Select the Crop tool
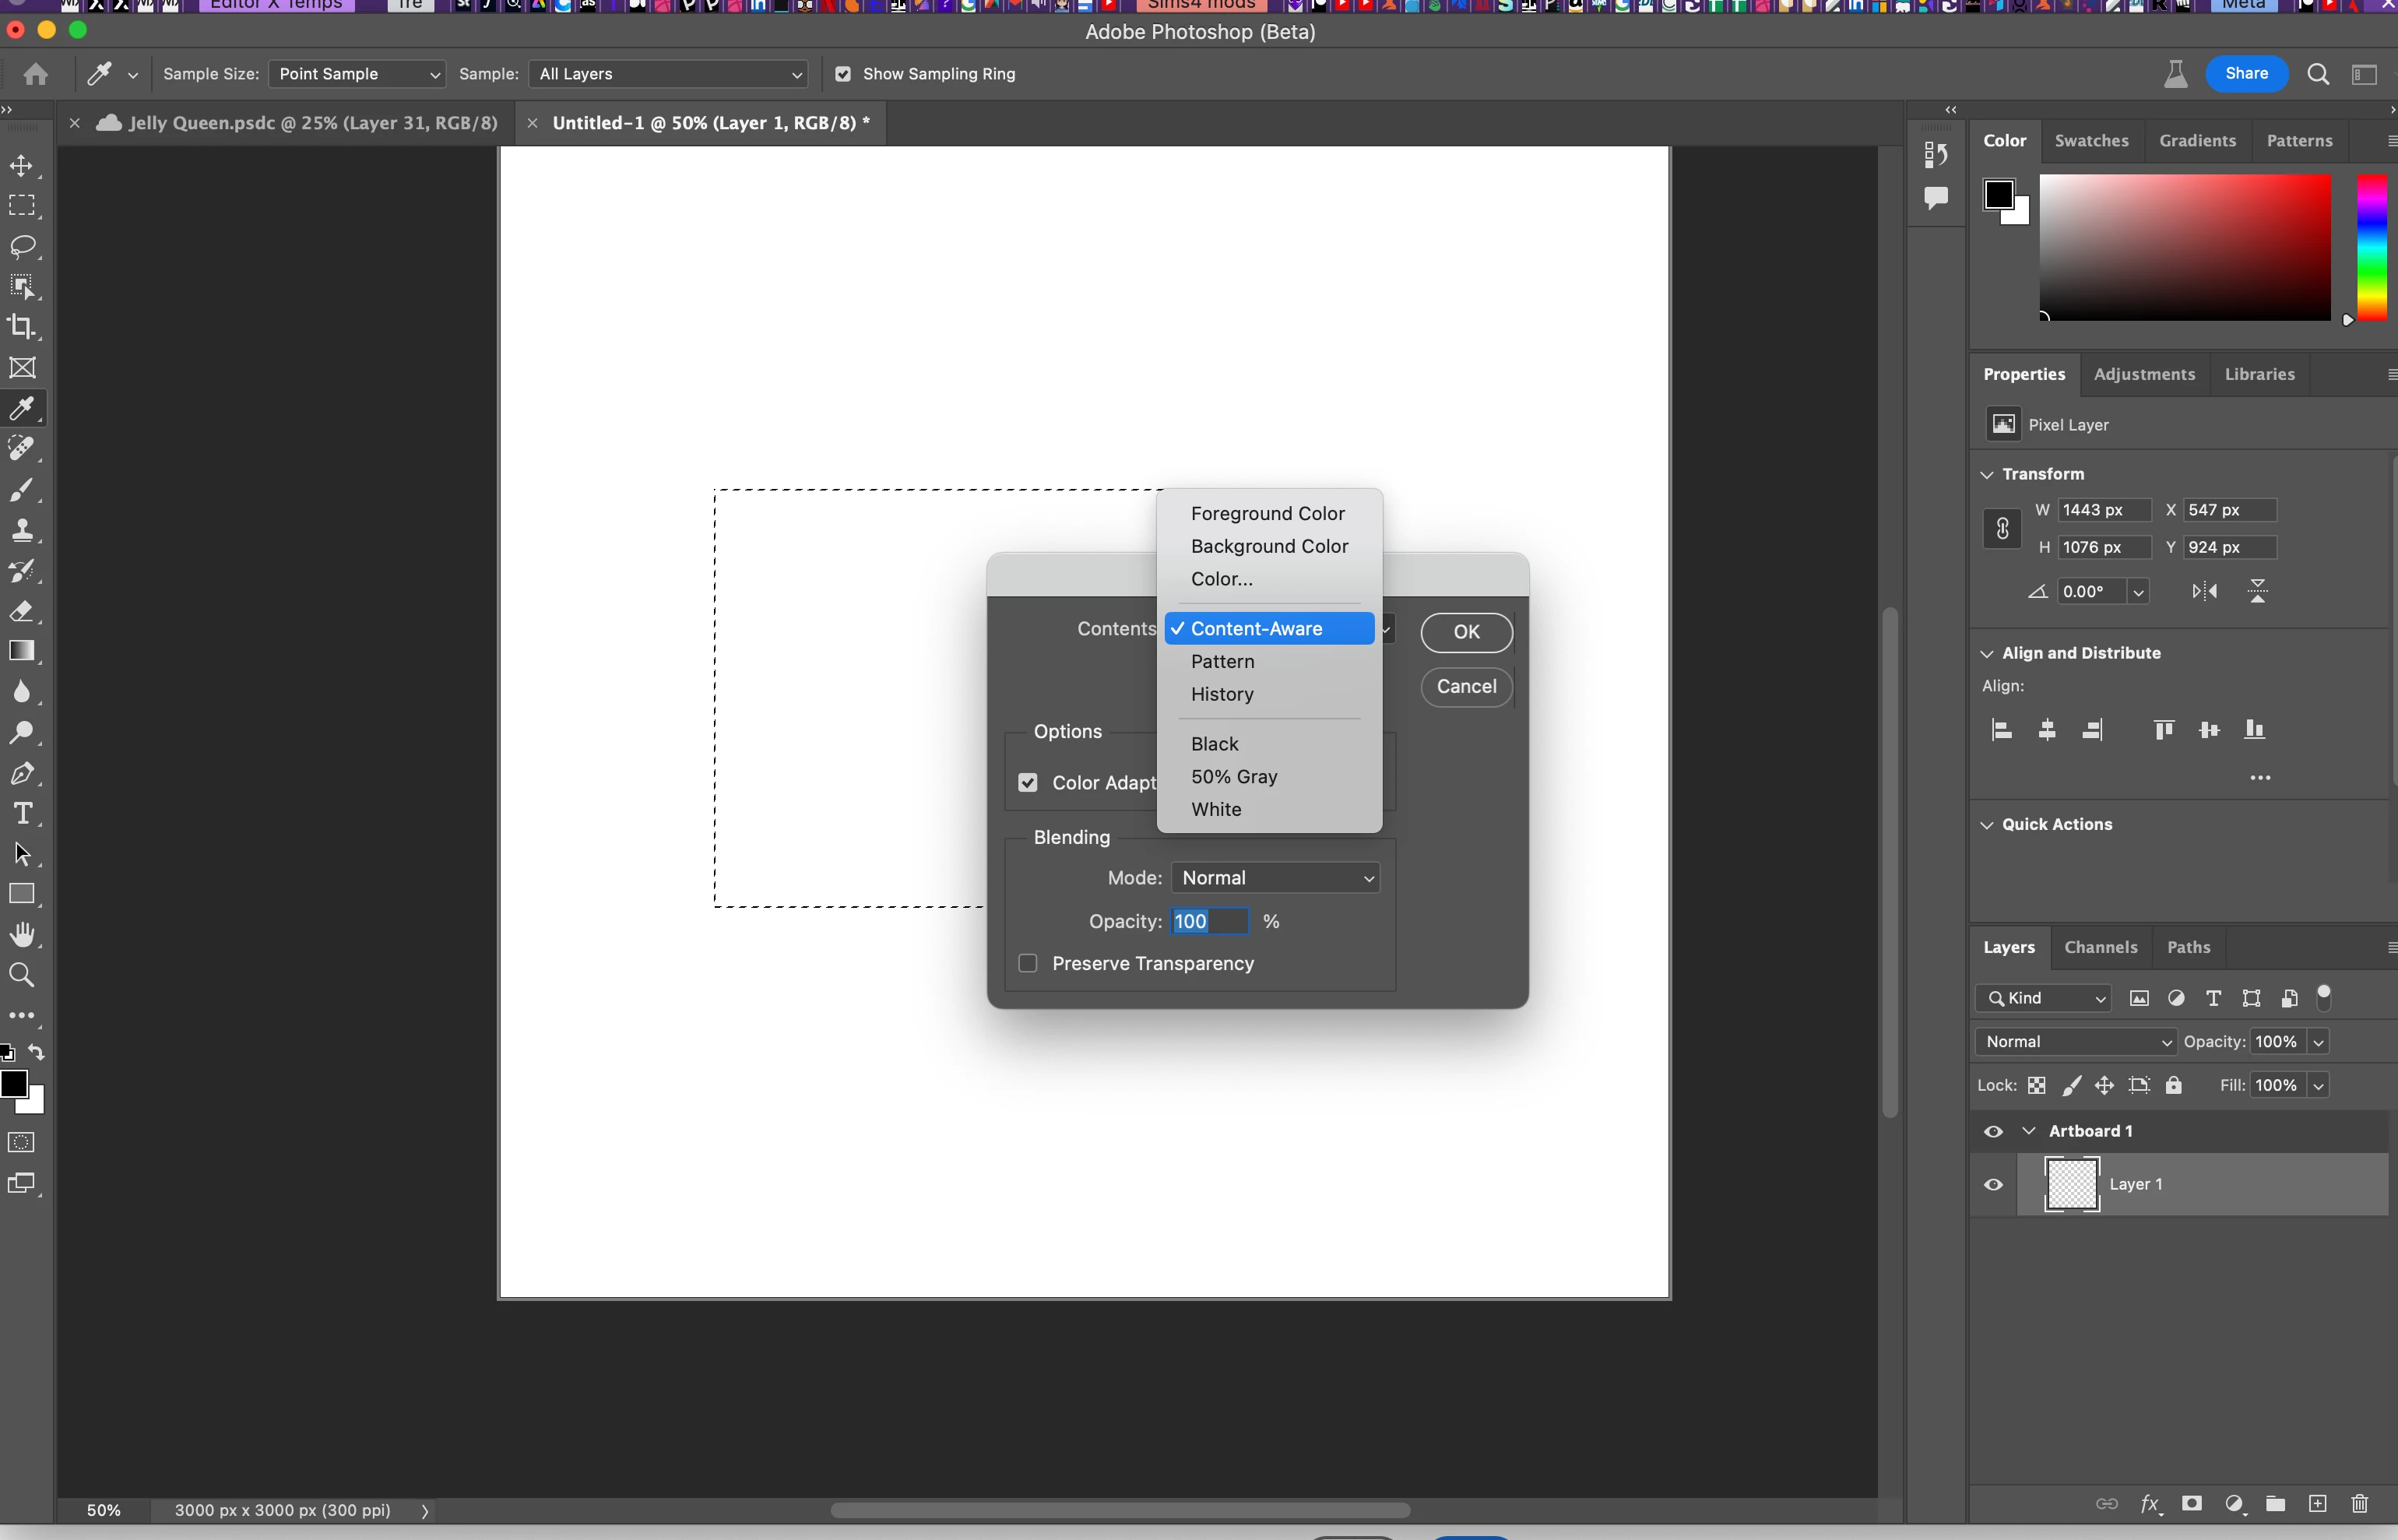The image size is (2398, 1540). [x=22, y=327]
